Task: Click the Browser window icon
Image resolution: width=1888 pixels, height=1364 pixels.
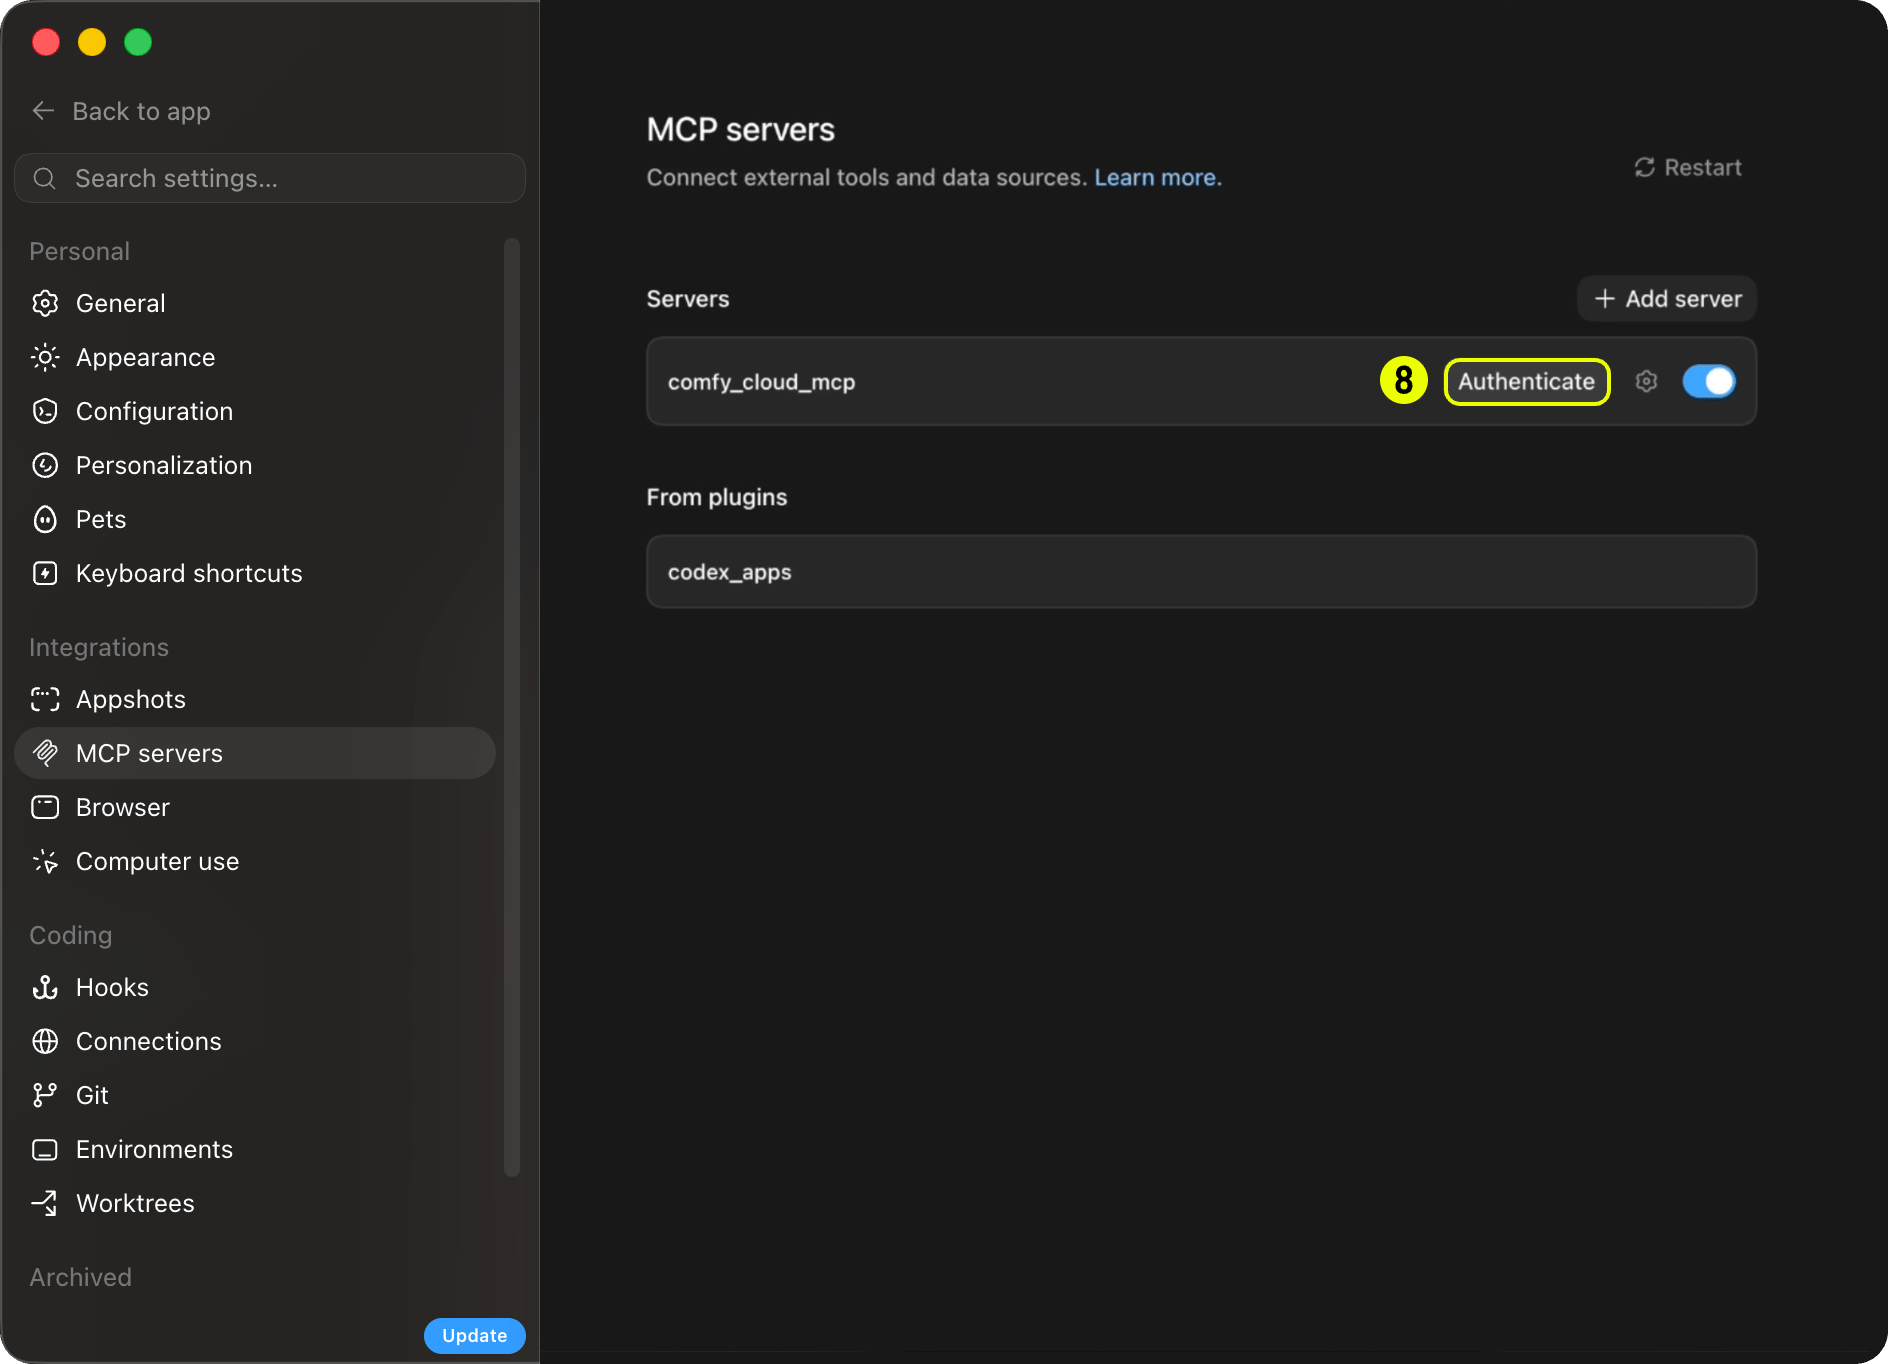Action: (45, 807)
